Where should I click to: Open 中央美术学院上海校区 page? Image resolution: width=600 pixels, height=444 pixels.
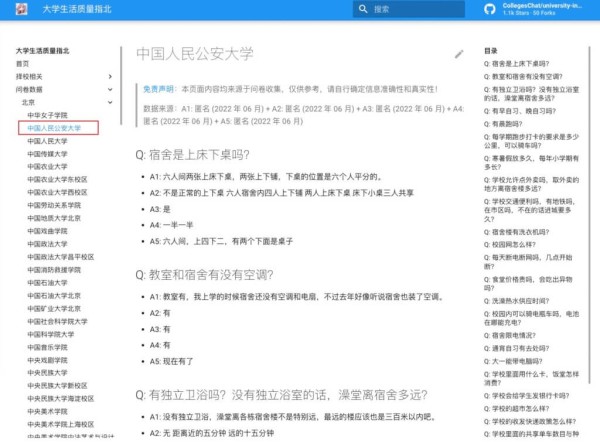click(x=61, y=424)
